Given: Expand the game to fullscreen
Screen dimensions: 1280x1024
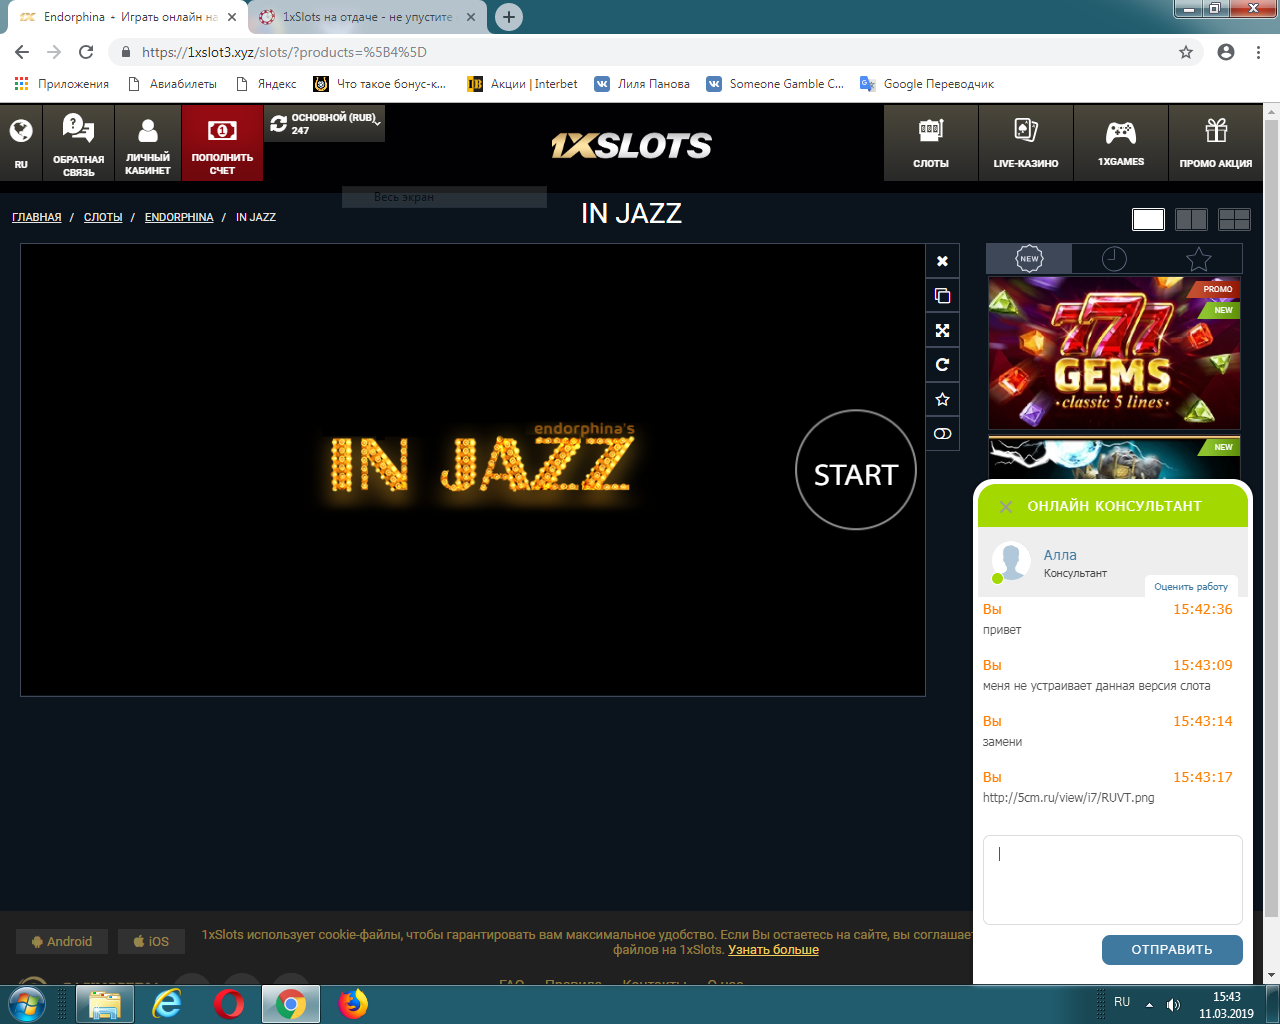Looking at the screenshot, I should (942, 330).
